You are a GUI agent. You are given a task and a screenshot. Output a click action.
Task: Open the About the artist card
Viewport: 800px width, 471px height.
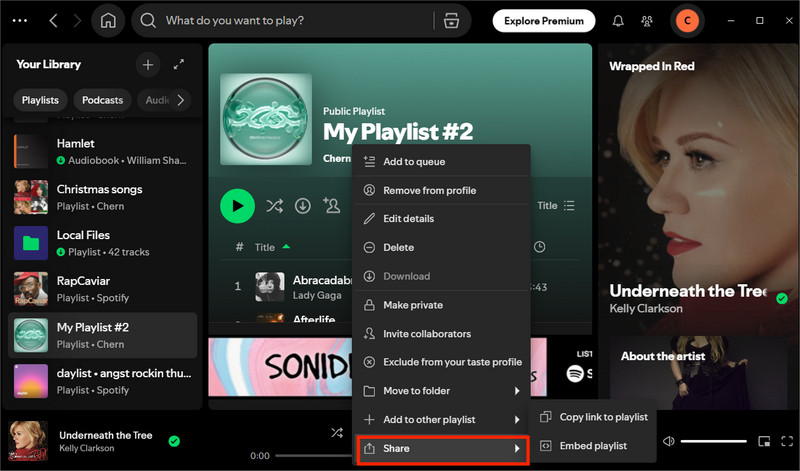click(x=699, y=372)
